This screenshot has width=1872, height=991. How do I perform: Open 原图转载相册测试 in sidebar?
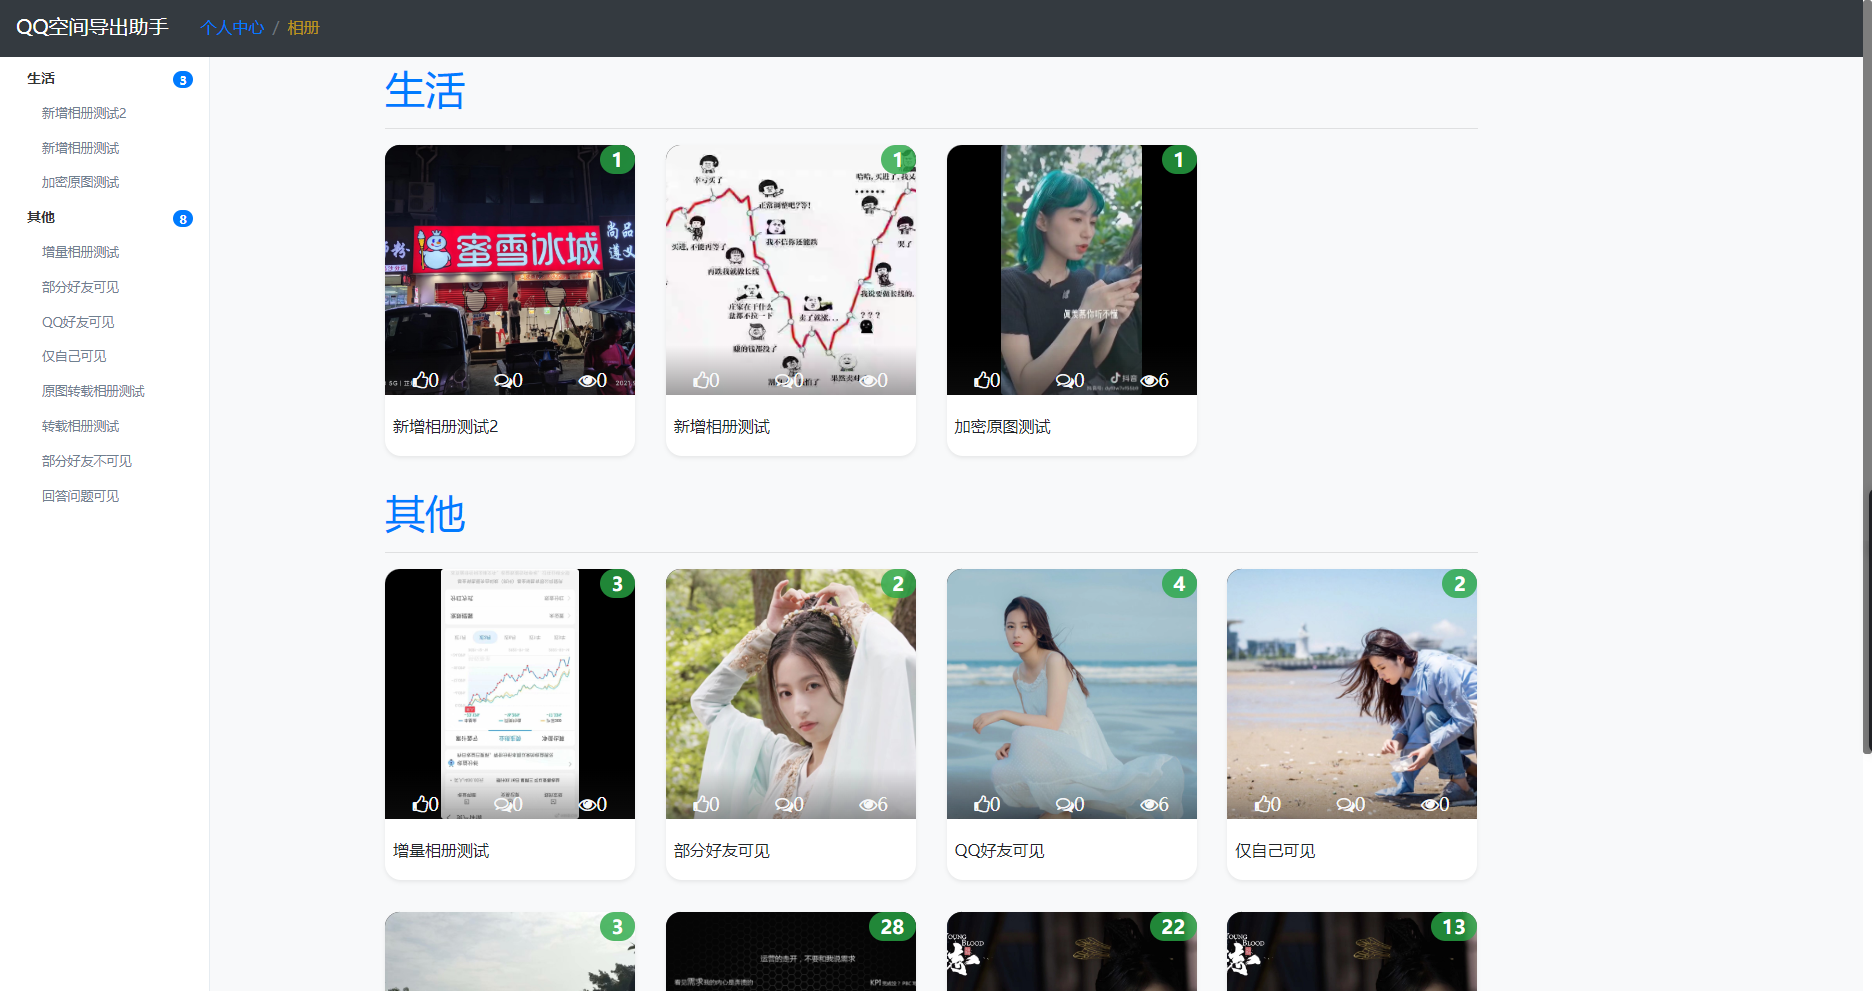pyautogui.click(x=93, y=391)
